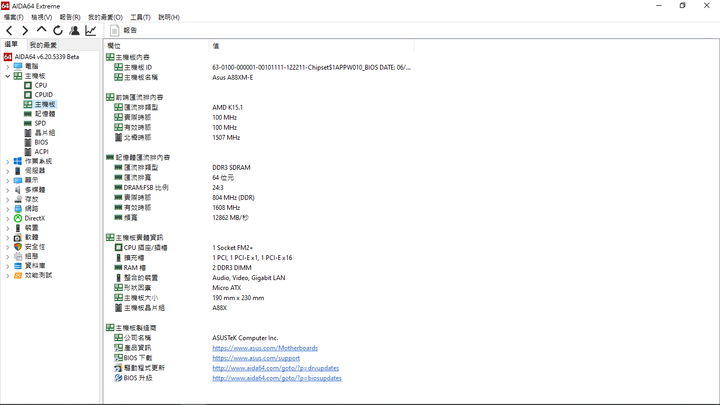The width and height of the screenshot is (720, 405).
Task: Select the 效能測試 item in tree
Action: point(38,276)
